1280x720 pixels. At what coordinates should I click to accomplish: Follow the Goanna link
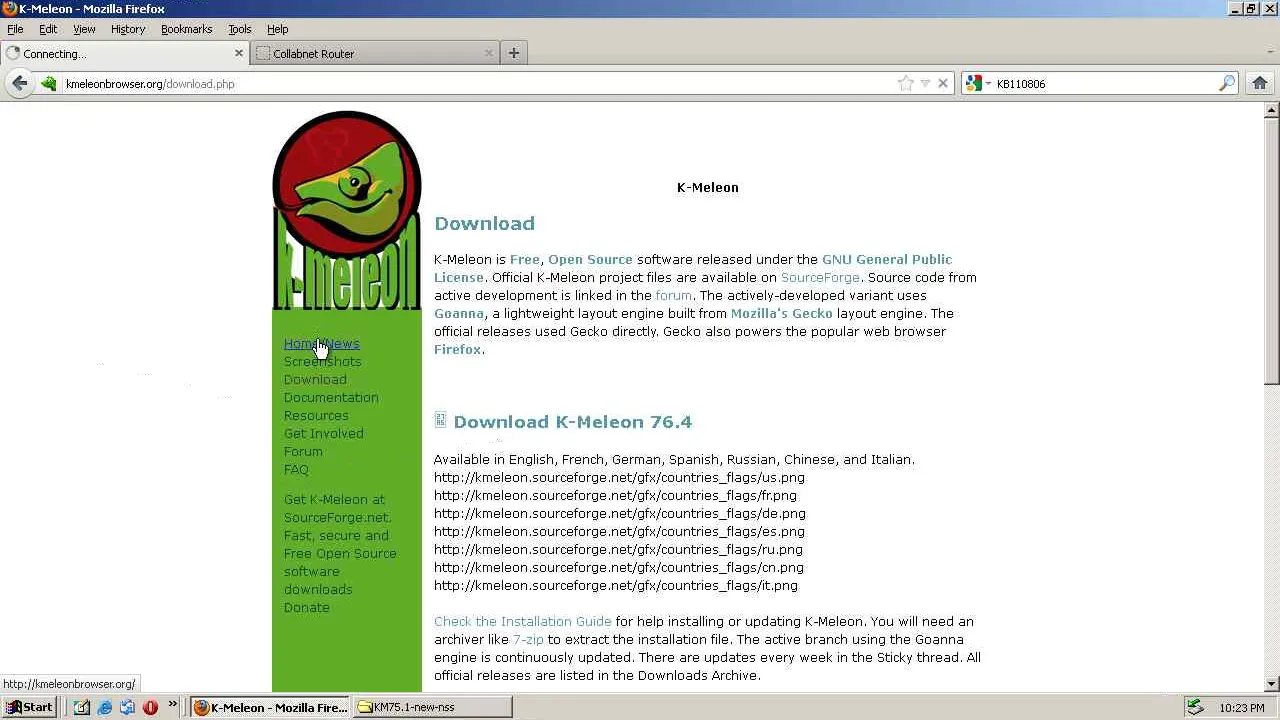pos(459,314)
